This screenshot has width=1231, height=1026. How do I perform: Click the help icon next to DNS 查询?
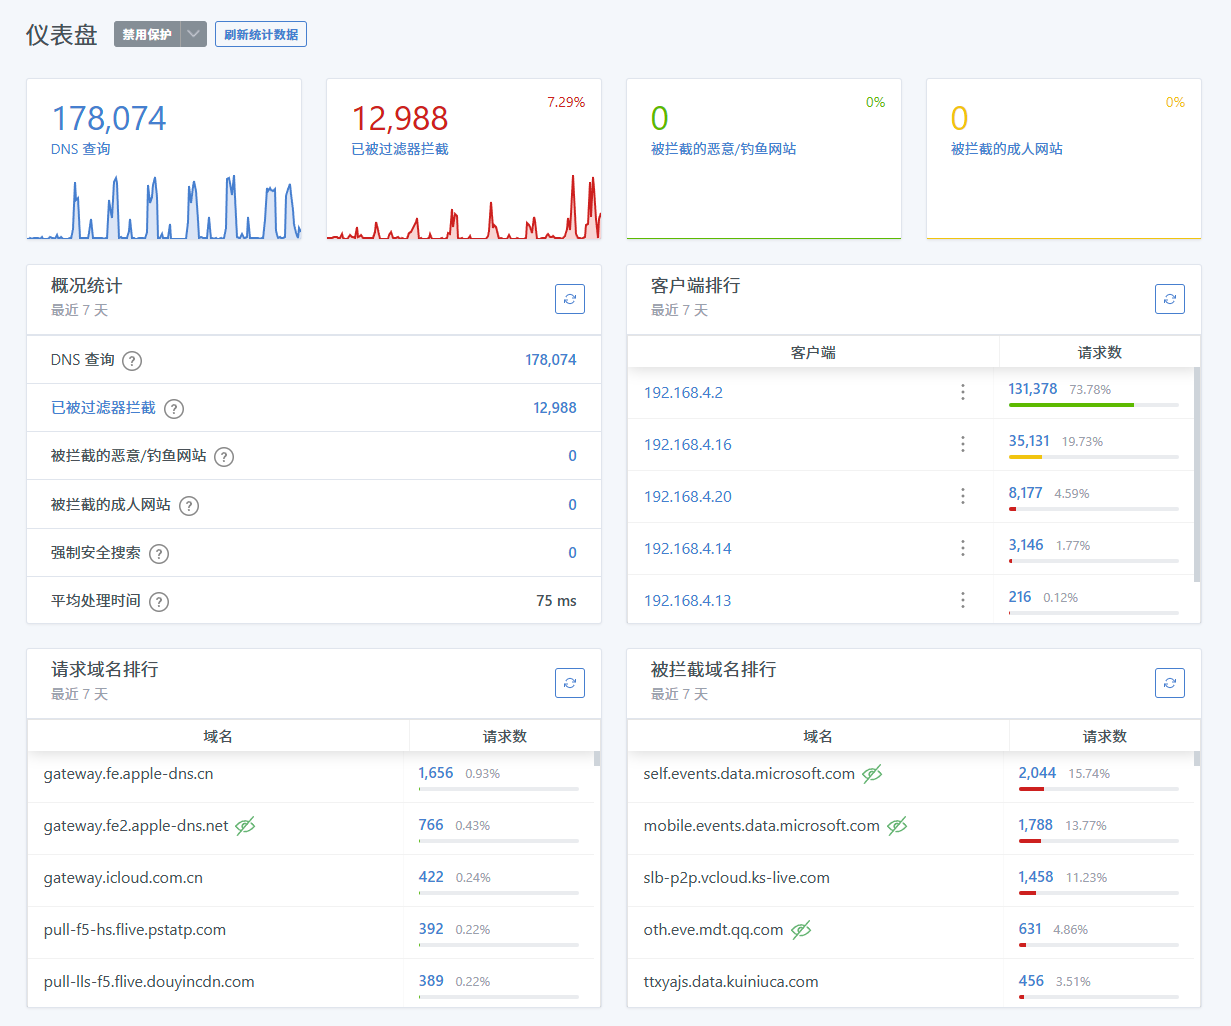[x=132, y=361]
